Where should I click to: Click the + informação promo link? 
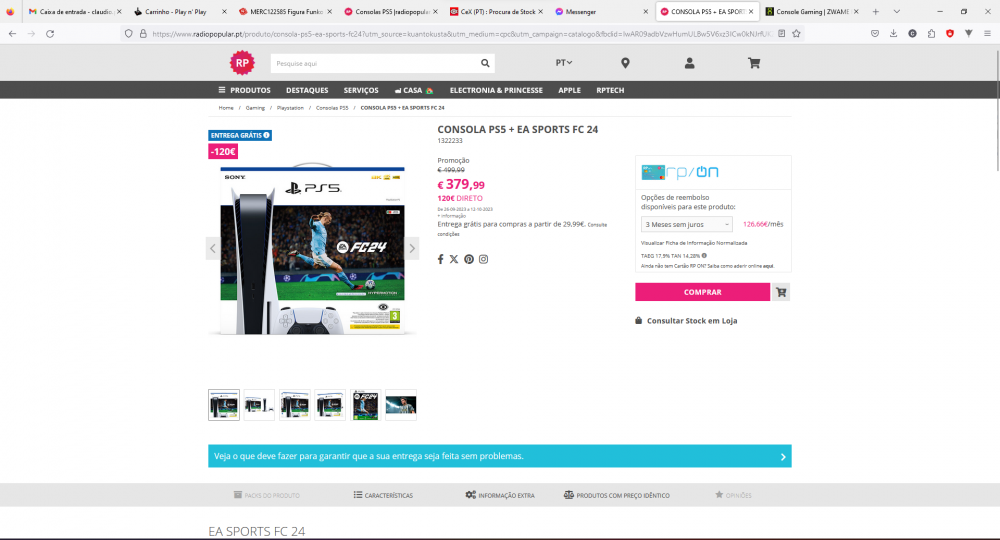click(x=452, y=216)
